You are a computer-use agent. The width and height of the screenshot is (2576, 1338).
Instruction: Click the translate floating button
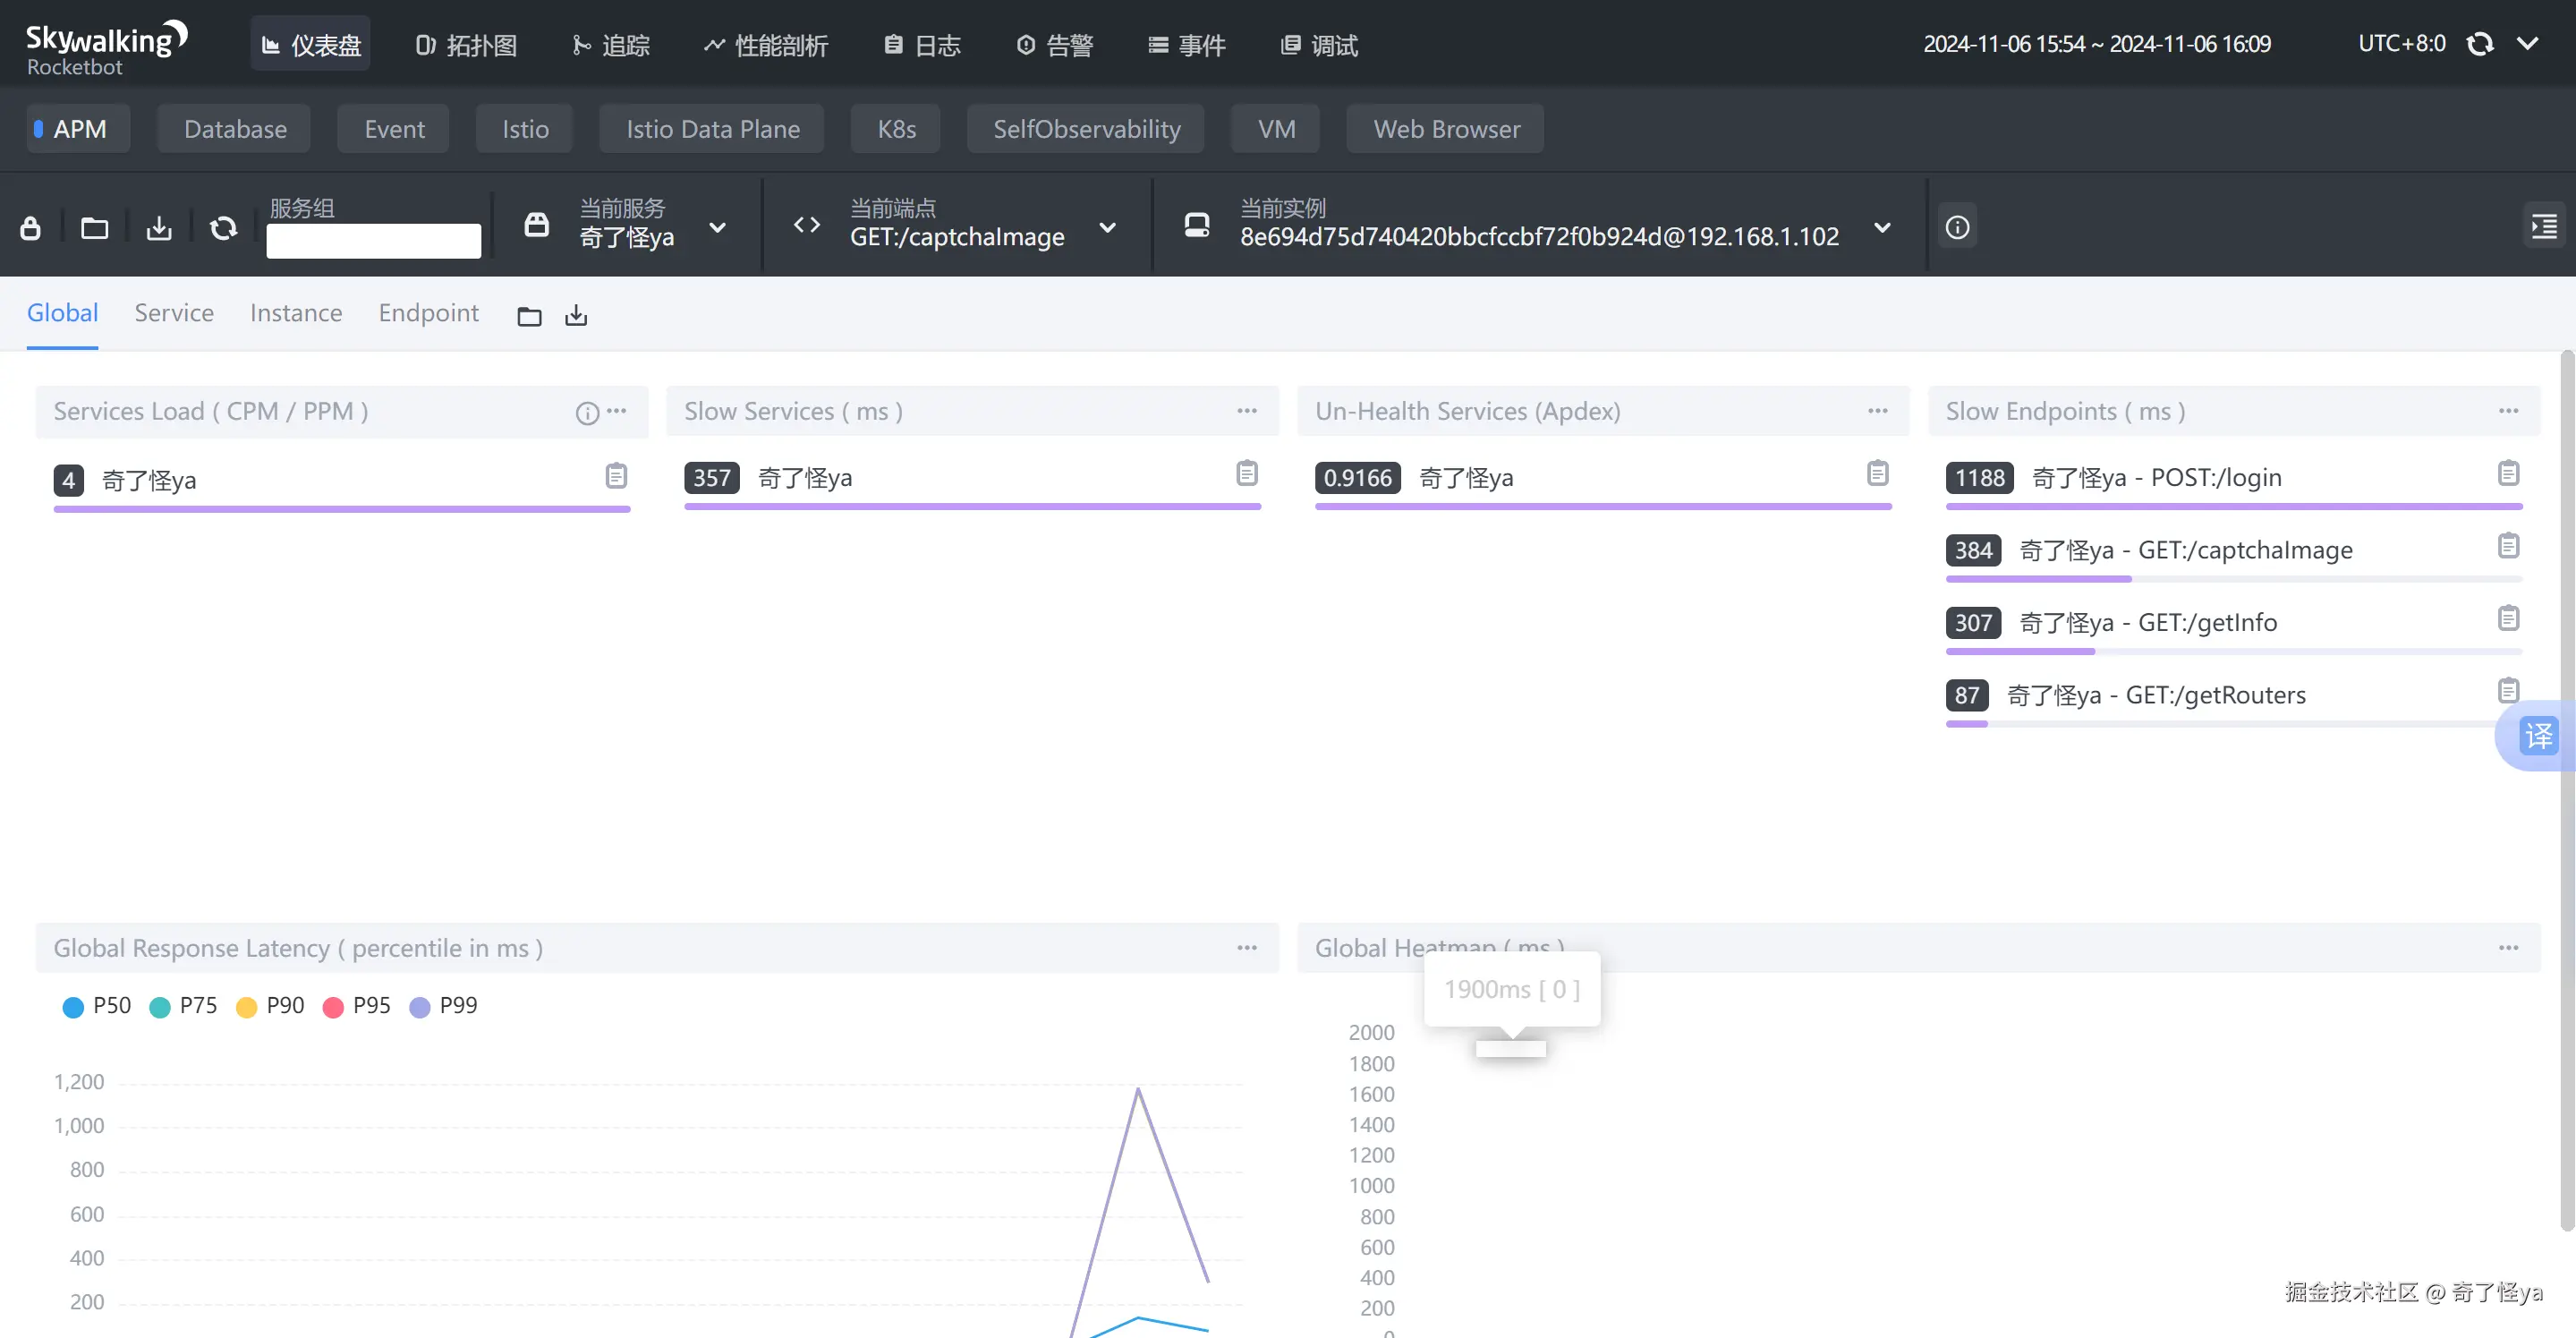click(x=2538, y=736)
